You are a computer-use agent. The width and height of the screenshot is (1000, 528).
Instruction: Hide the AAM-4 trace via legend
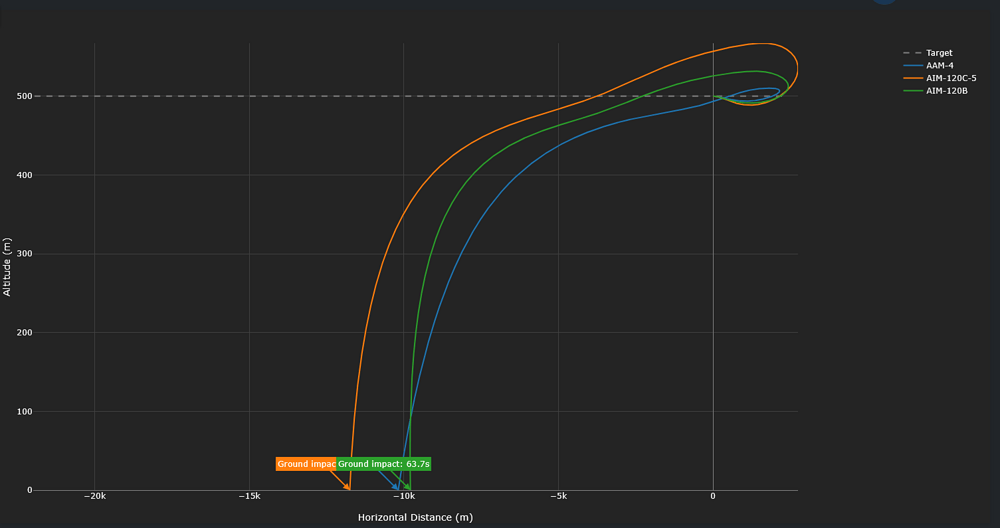point(938,65)
